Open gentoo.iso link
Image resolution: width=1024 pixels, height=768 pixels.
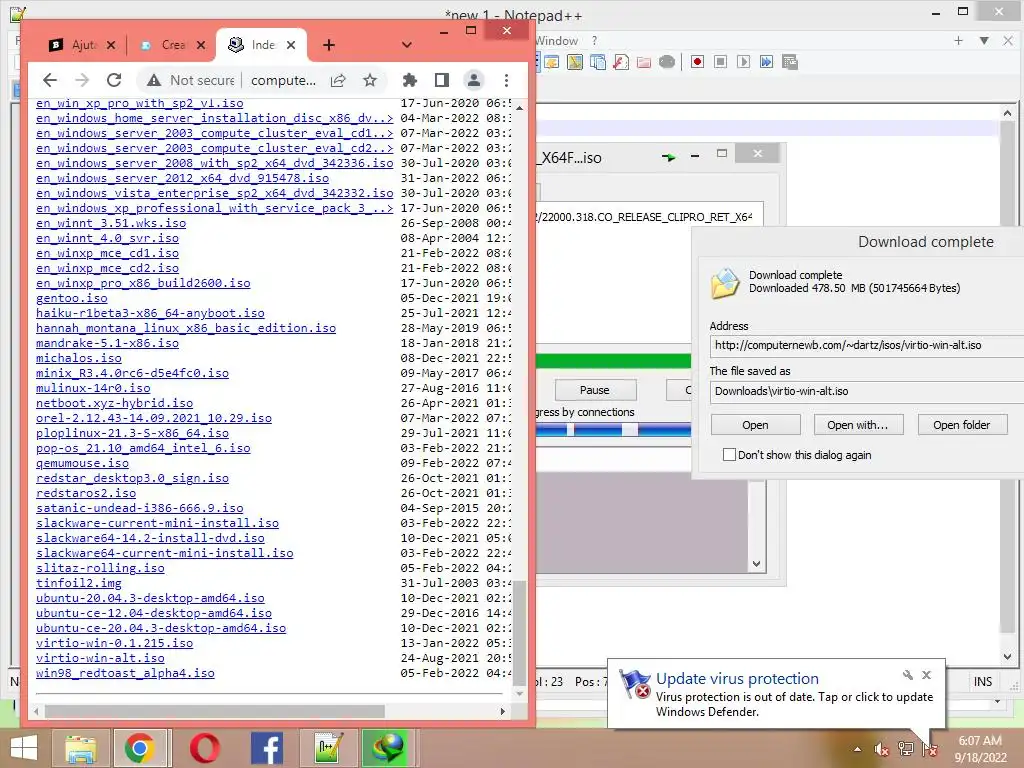(x=72, y=298)
